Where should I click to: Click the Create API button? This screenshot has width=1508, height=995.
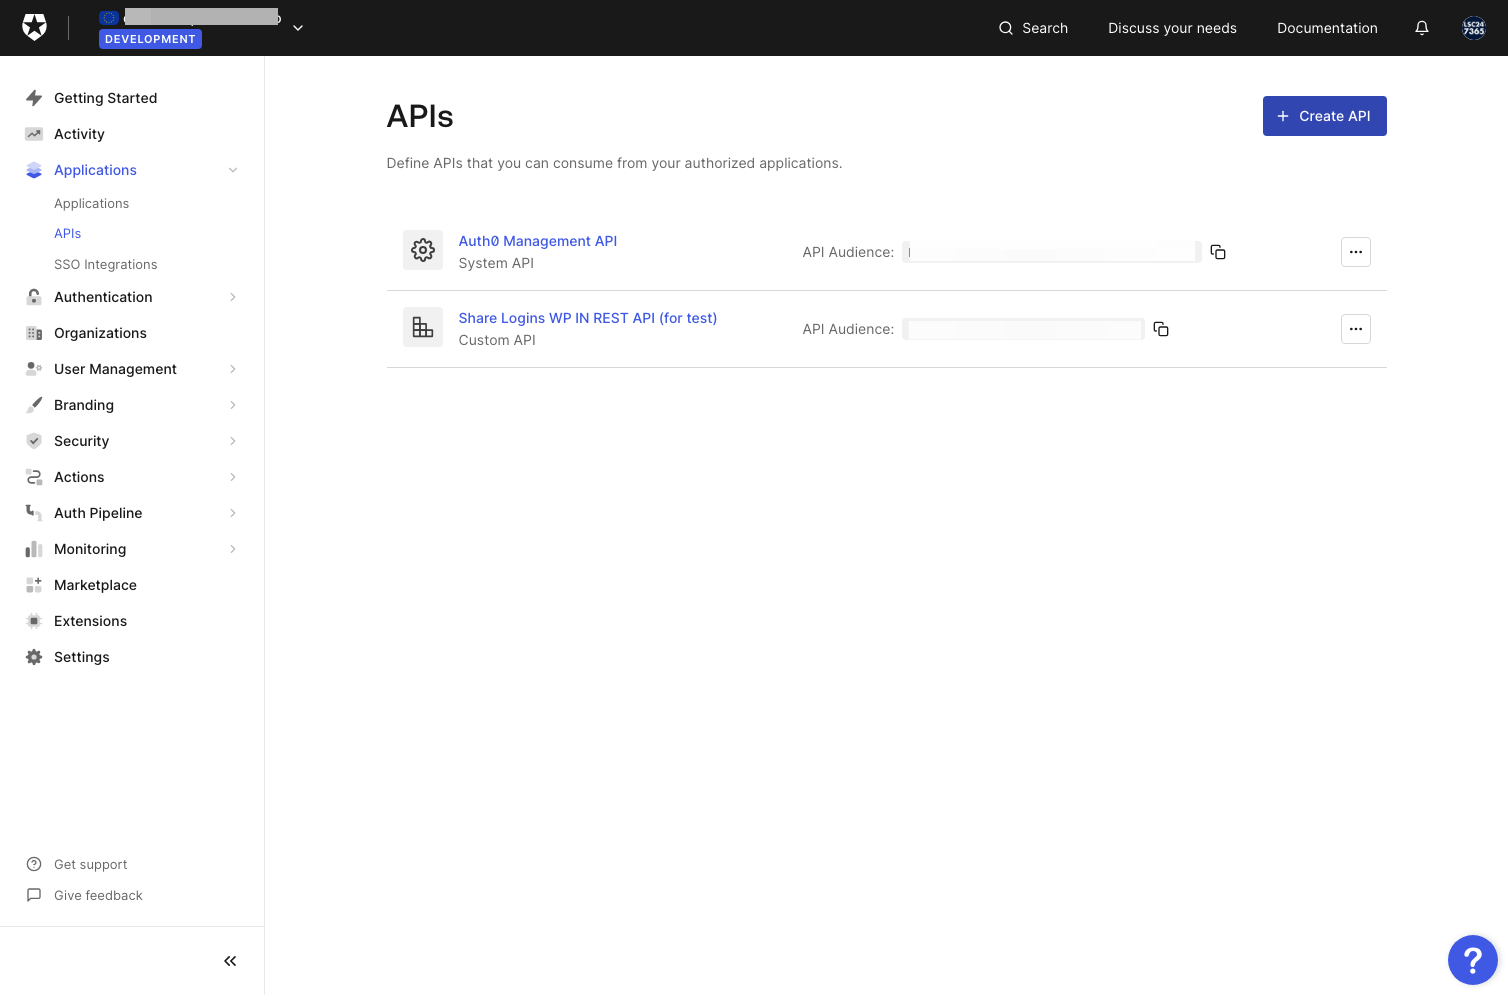[x=1325, y=116]
